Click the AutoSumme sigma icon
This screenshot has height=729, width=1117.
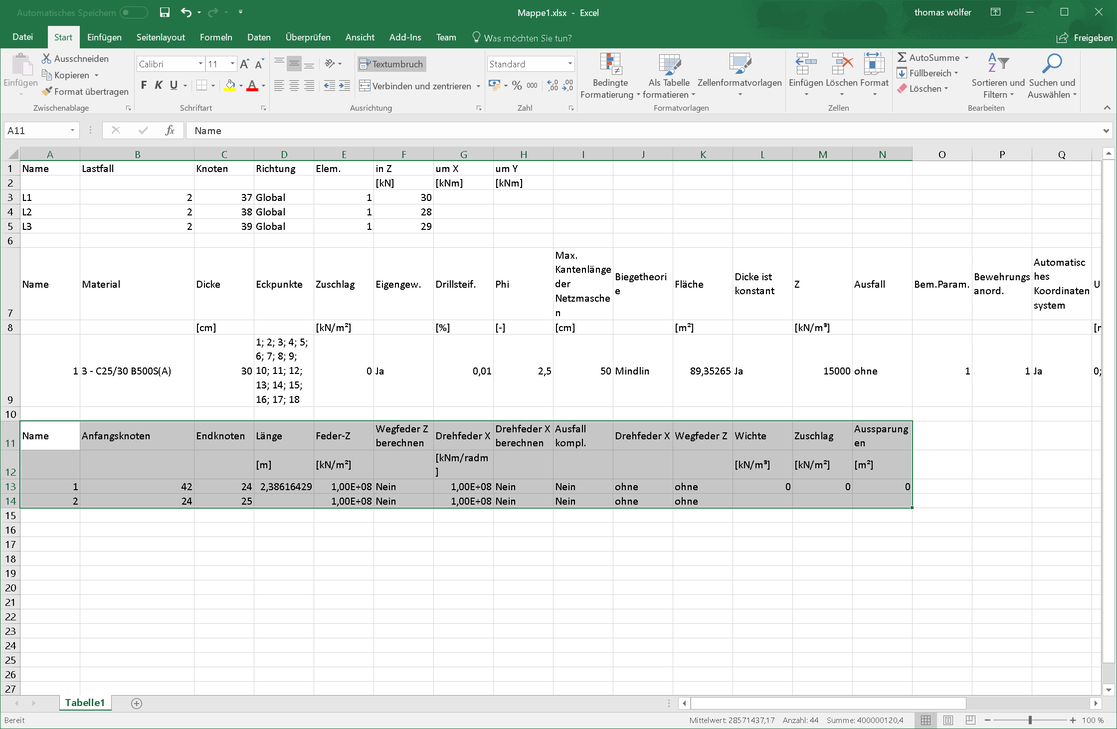902,58
